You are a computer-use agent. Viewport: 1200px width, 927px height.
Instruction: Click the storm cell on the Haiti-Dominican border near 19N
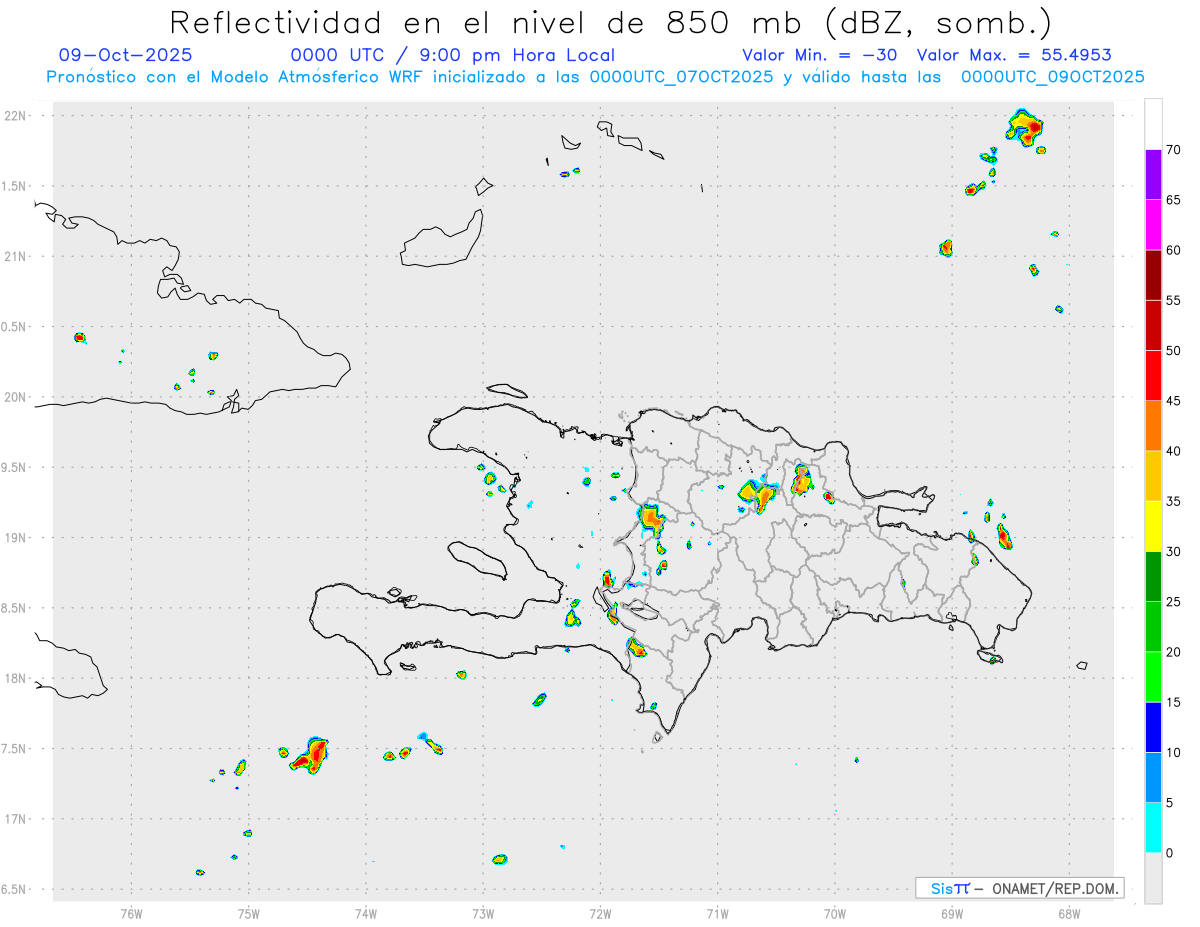click(x=652, y=520)
